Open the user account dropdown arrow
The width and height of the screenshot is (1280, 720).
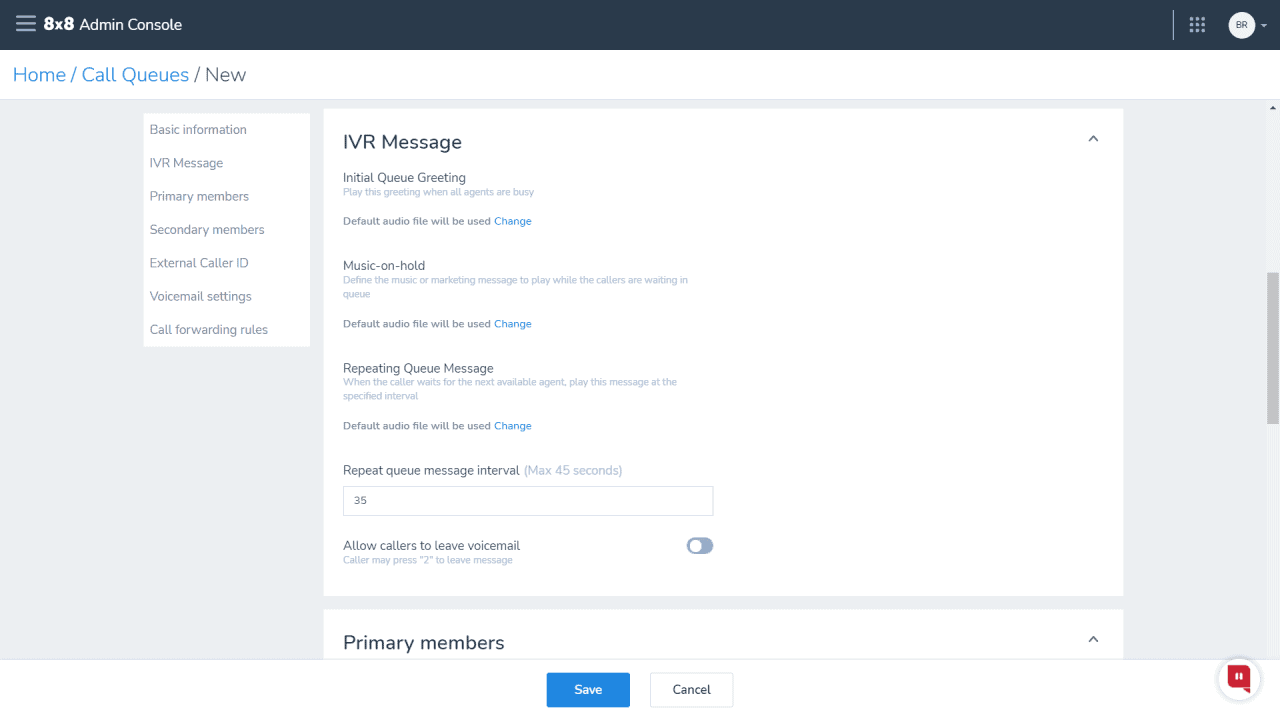1264,26
